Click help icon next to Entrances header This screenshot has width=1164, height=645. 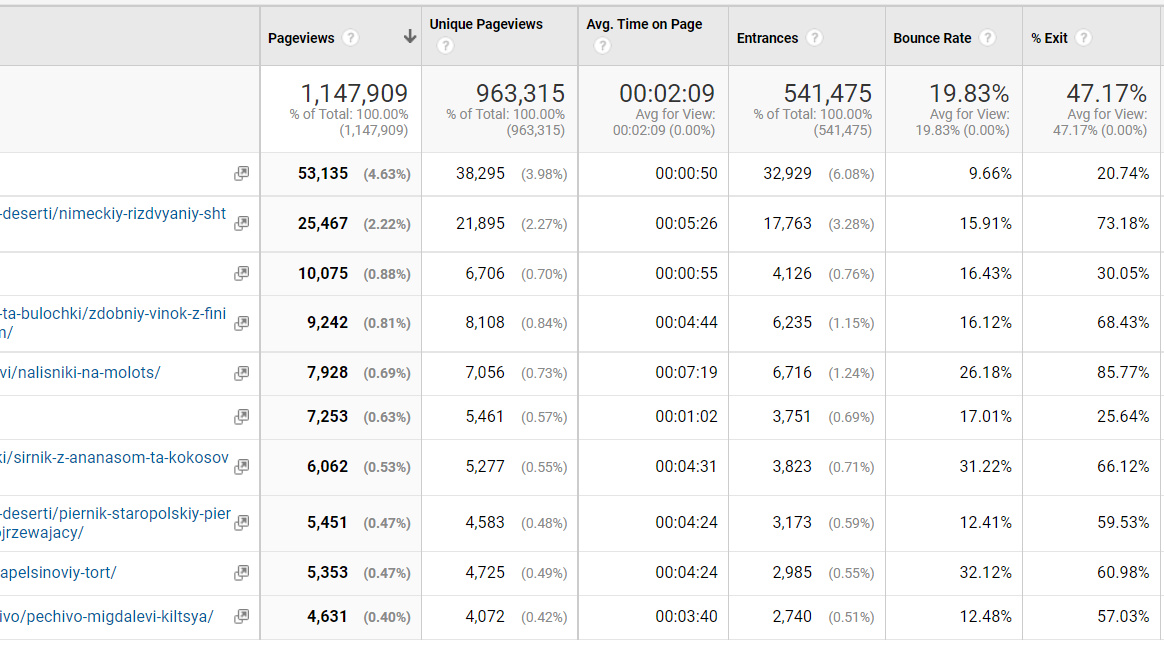[814, 38]
